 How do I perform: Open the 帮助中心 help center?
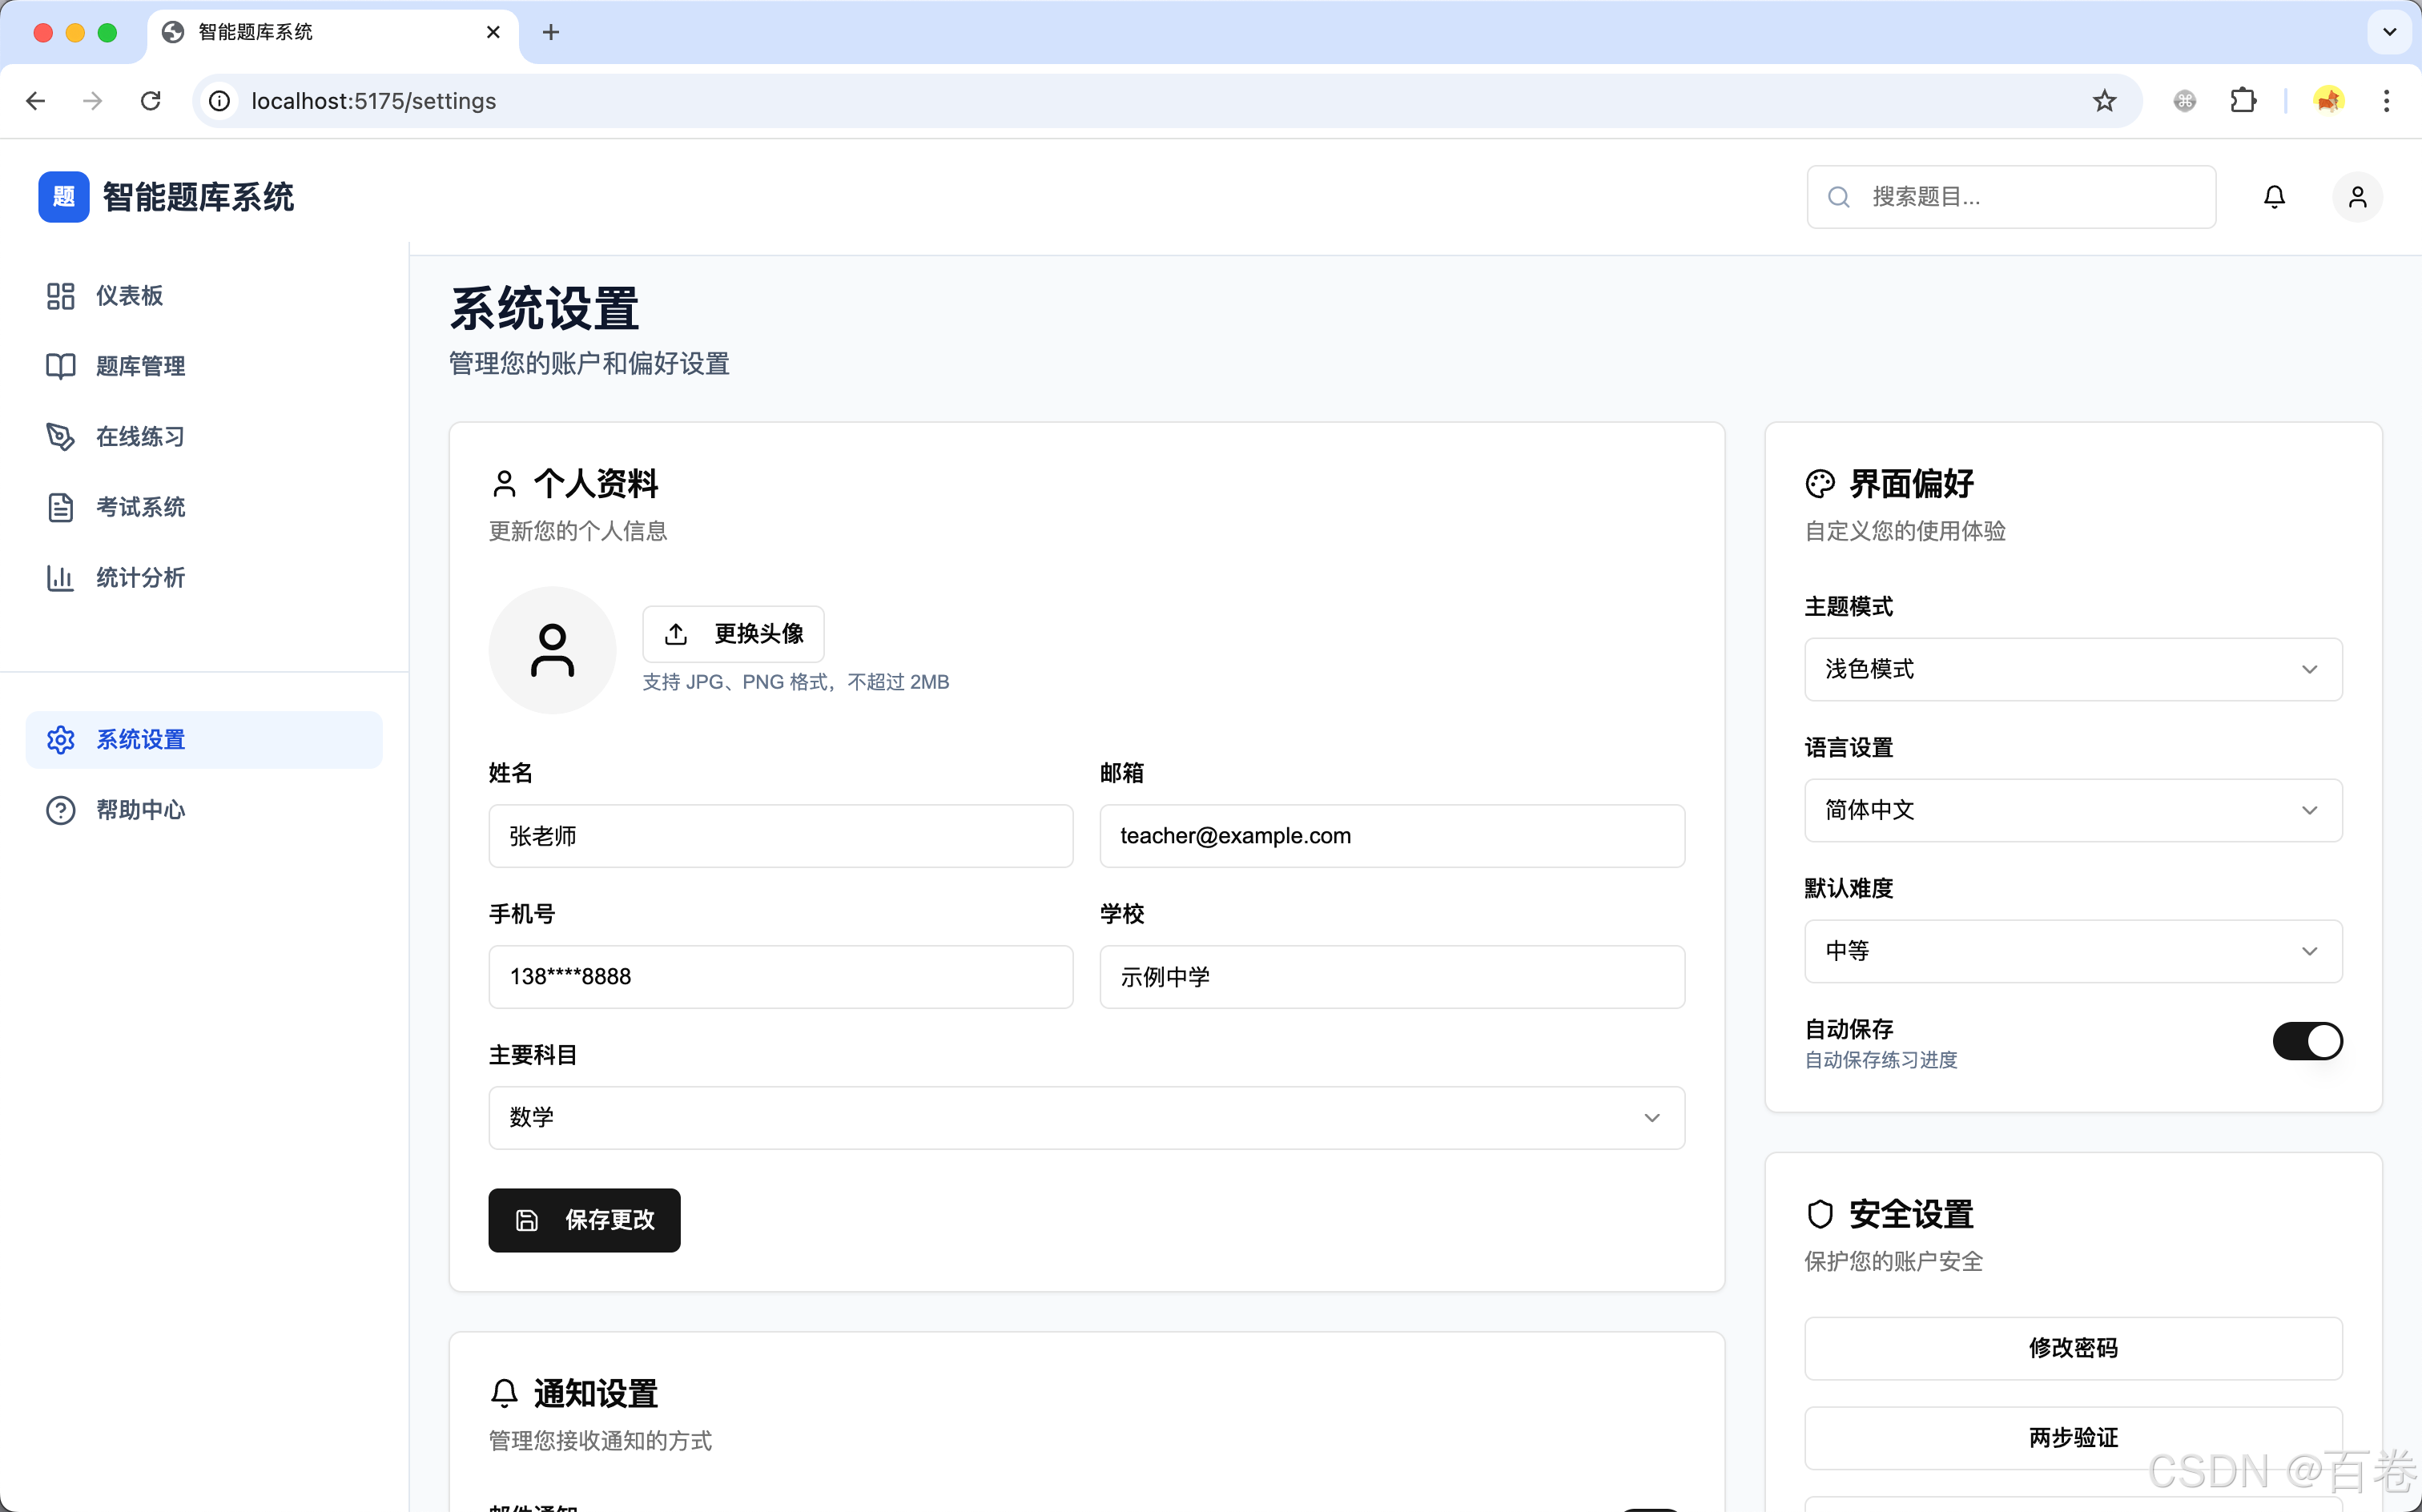point(142,810)
